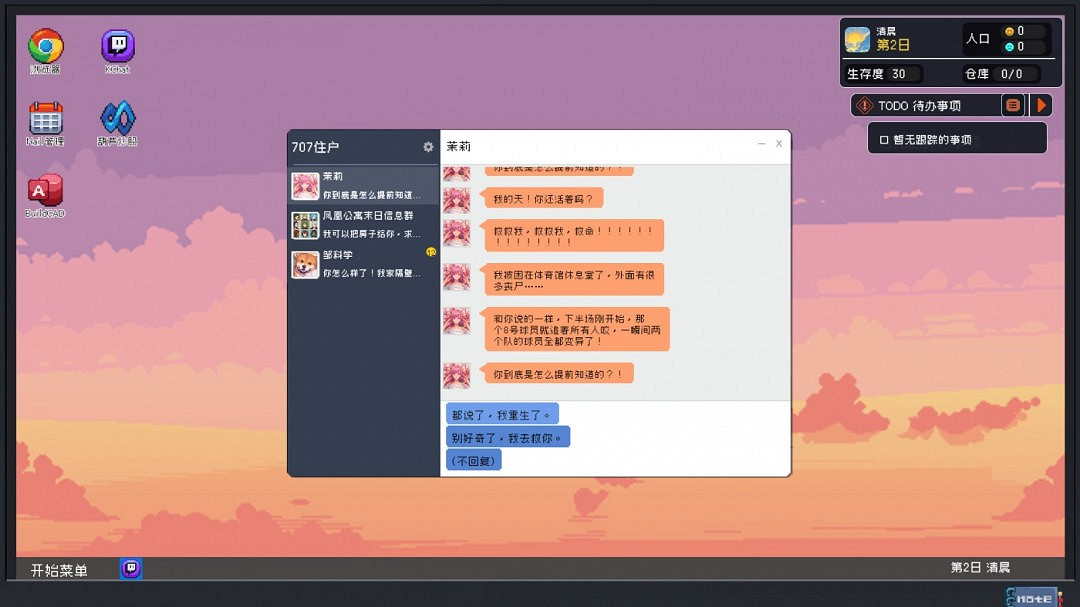
Task: Click the morning weather icon showing 第2日
Action: (858, 38)
